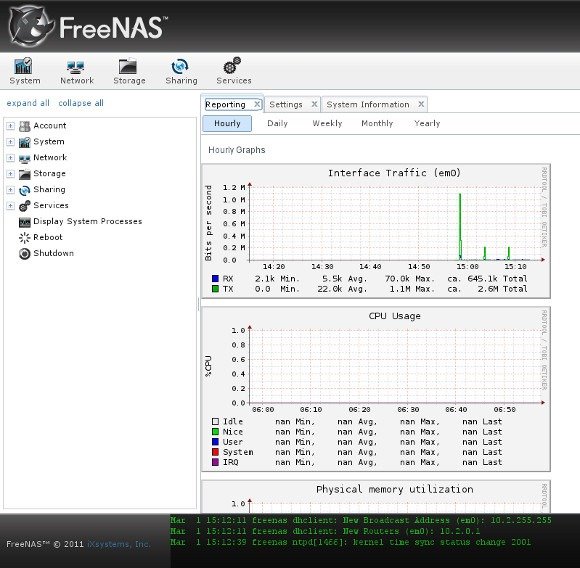Viewport: 580px width, 568px height.
Task: Click the Reboot icon in the tree
Action: coord(24,237)
